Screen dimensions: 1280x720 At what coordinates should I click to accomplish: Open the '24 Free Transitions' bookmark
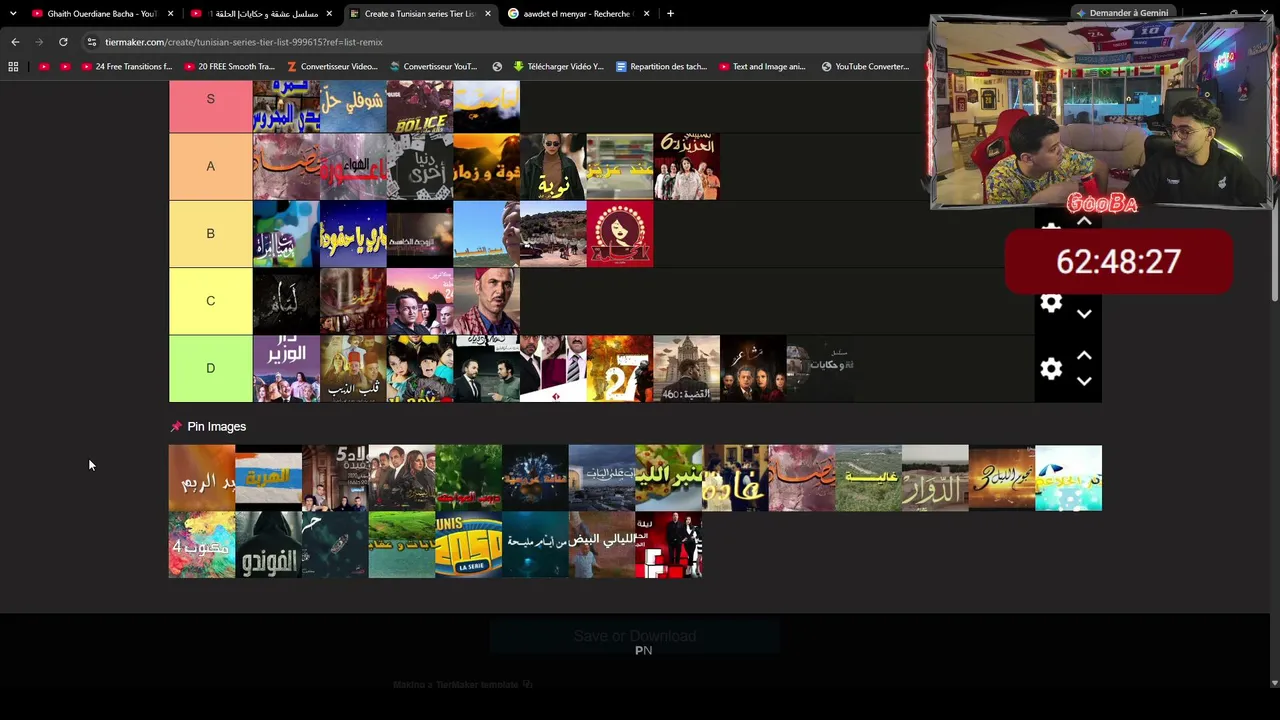127,67
